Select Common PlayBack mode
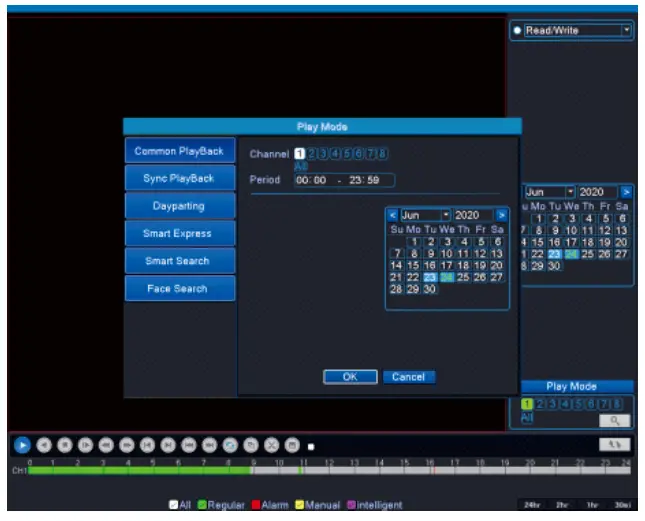The height and width of the screenshot is (521, 645). 180,151
